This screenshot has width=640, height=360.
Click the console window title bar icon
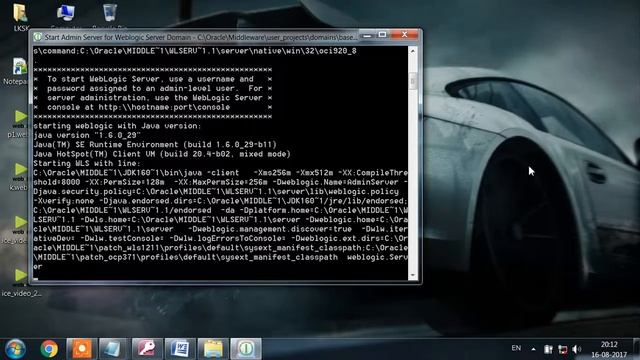pyautogui.click(x=38, y=37)
